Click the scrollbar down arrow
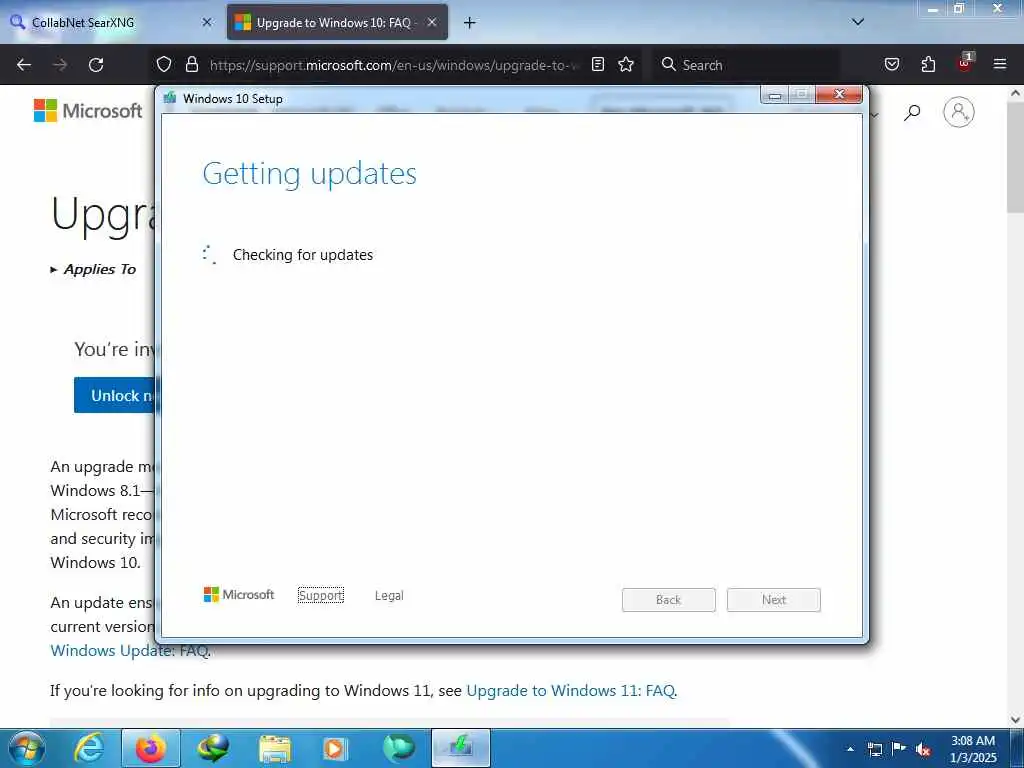The image size is (1024, 768). (x=1015, y=719)
